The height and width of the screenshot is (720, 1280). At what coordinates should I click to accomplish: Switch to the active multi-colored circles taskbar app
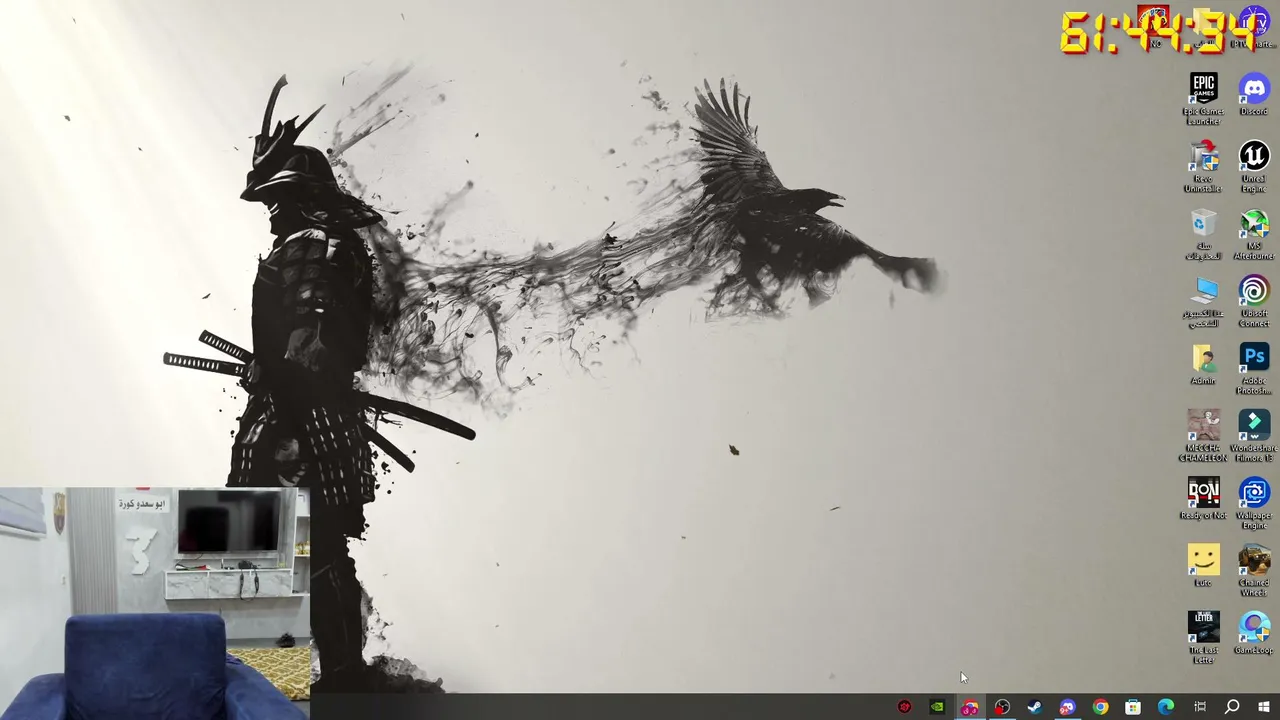point(969,707)
